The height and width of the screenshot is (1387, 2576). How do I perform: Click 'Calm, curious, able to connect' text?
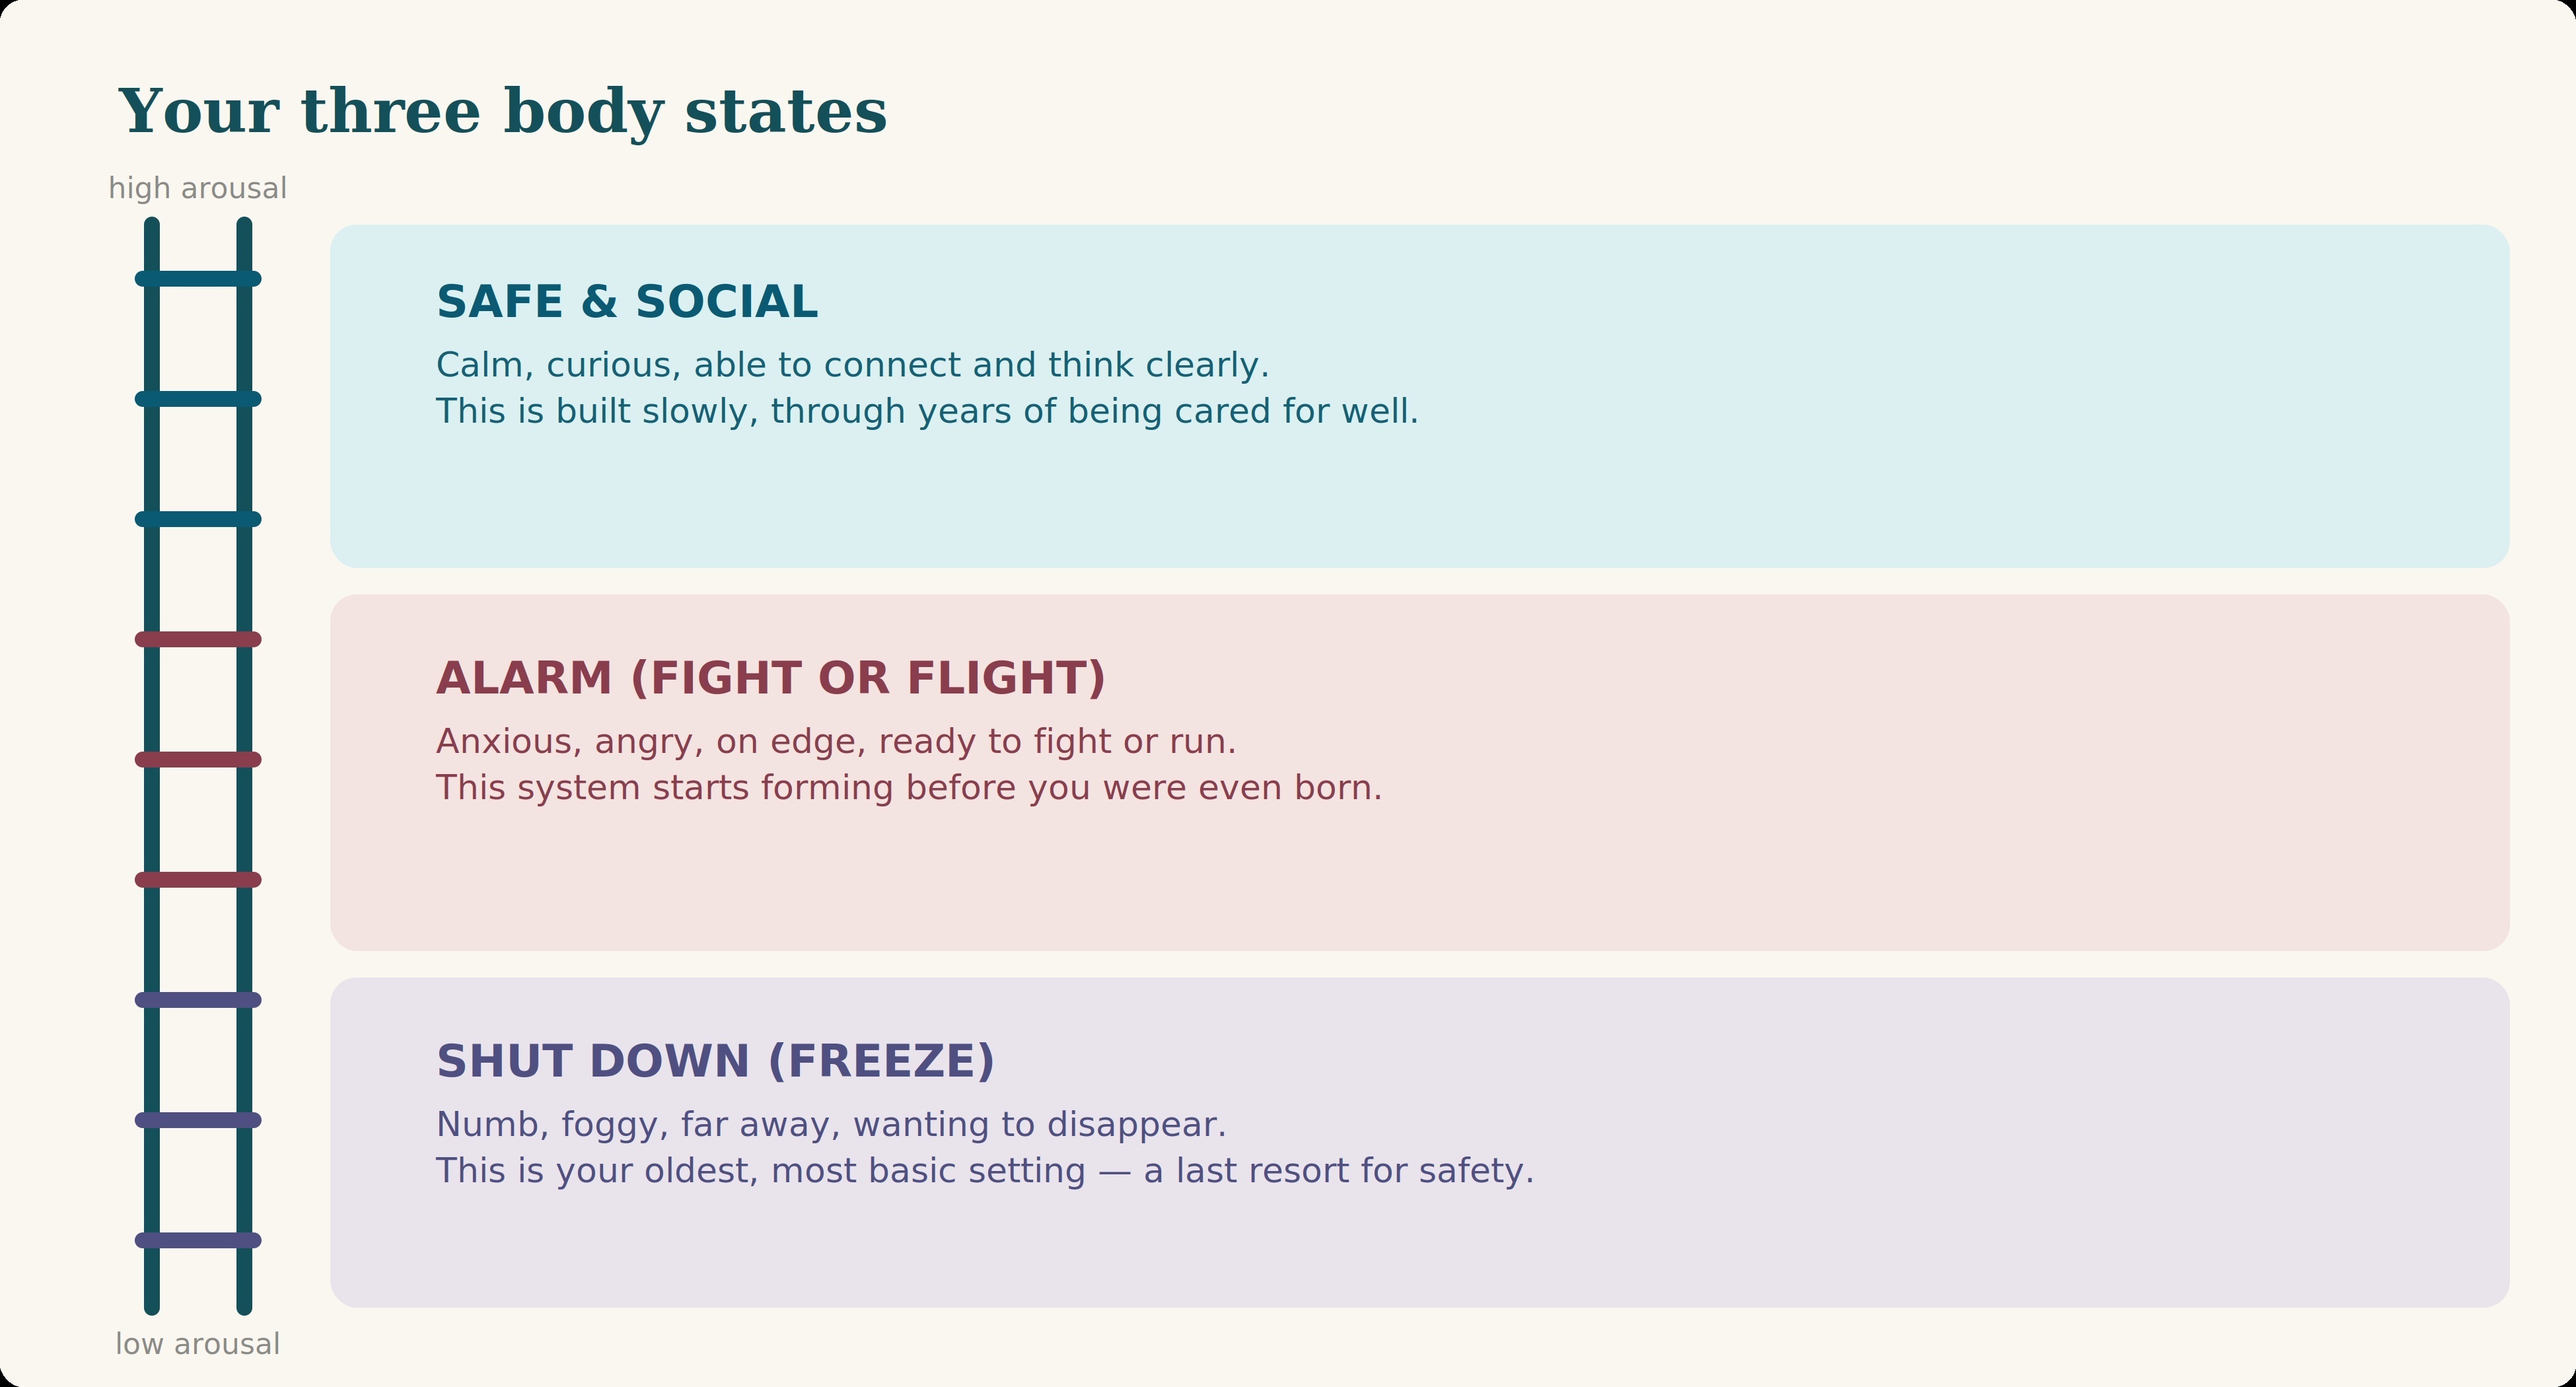pyautogui.click(x=852, y=366)
